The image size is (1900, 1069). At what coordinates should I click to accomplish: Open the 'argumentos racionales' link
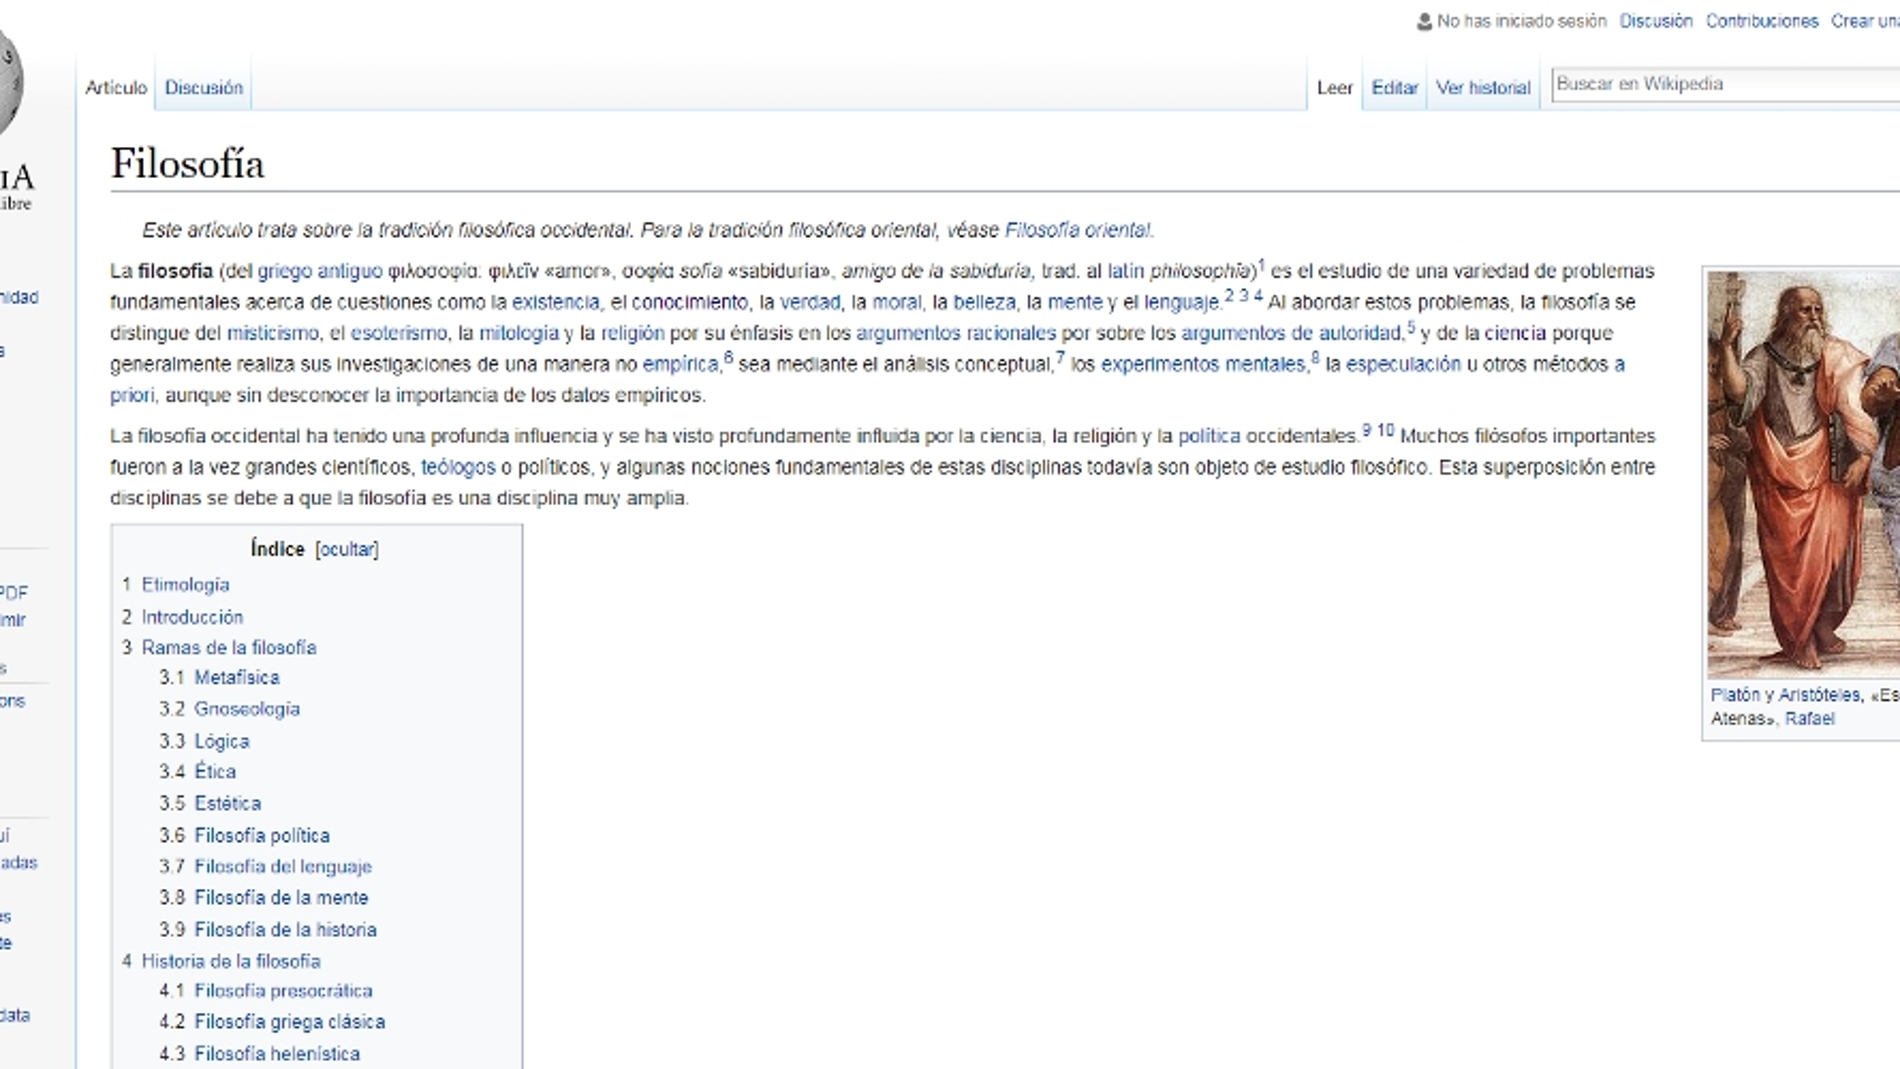coord(956,333)
